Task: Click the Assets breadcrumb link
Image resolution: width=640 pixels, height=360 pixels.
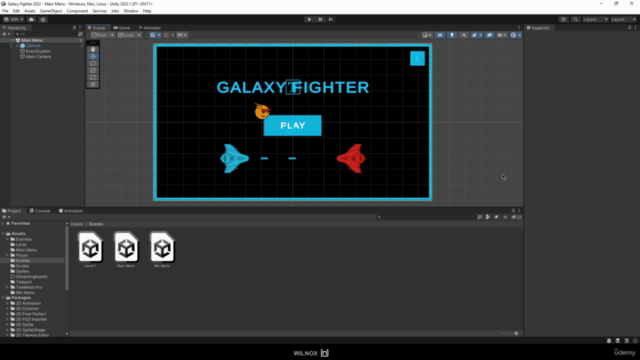Action: click(77, 224)
